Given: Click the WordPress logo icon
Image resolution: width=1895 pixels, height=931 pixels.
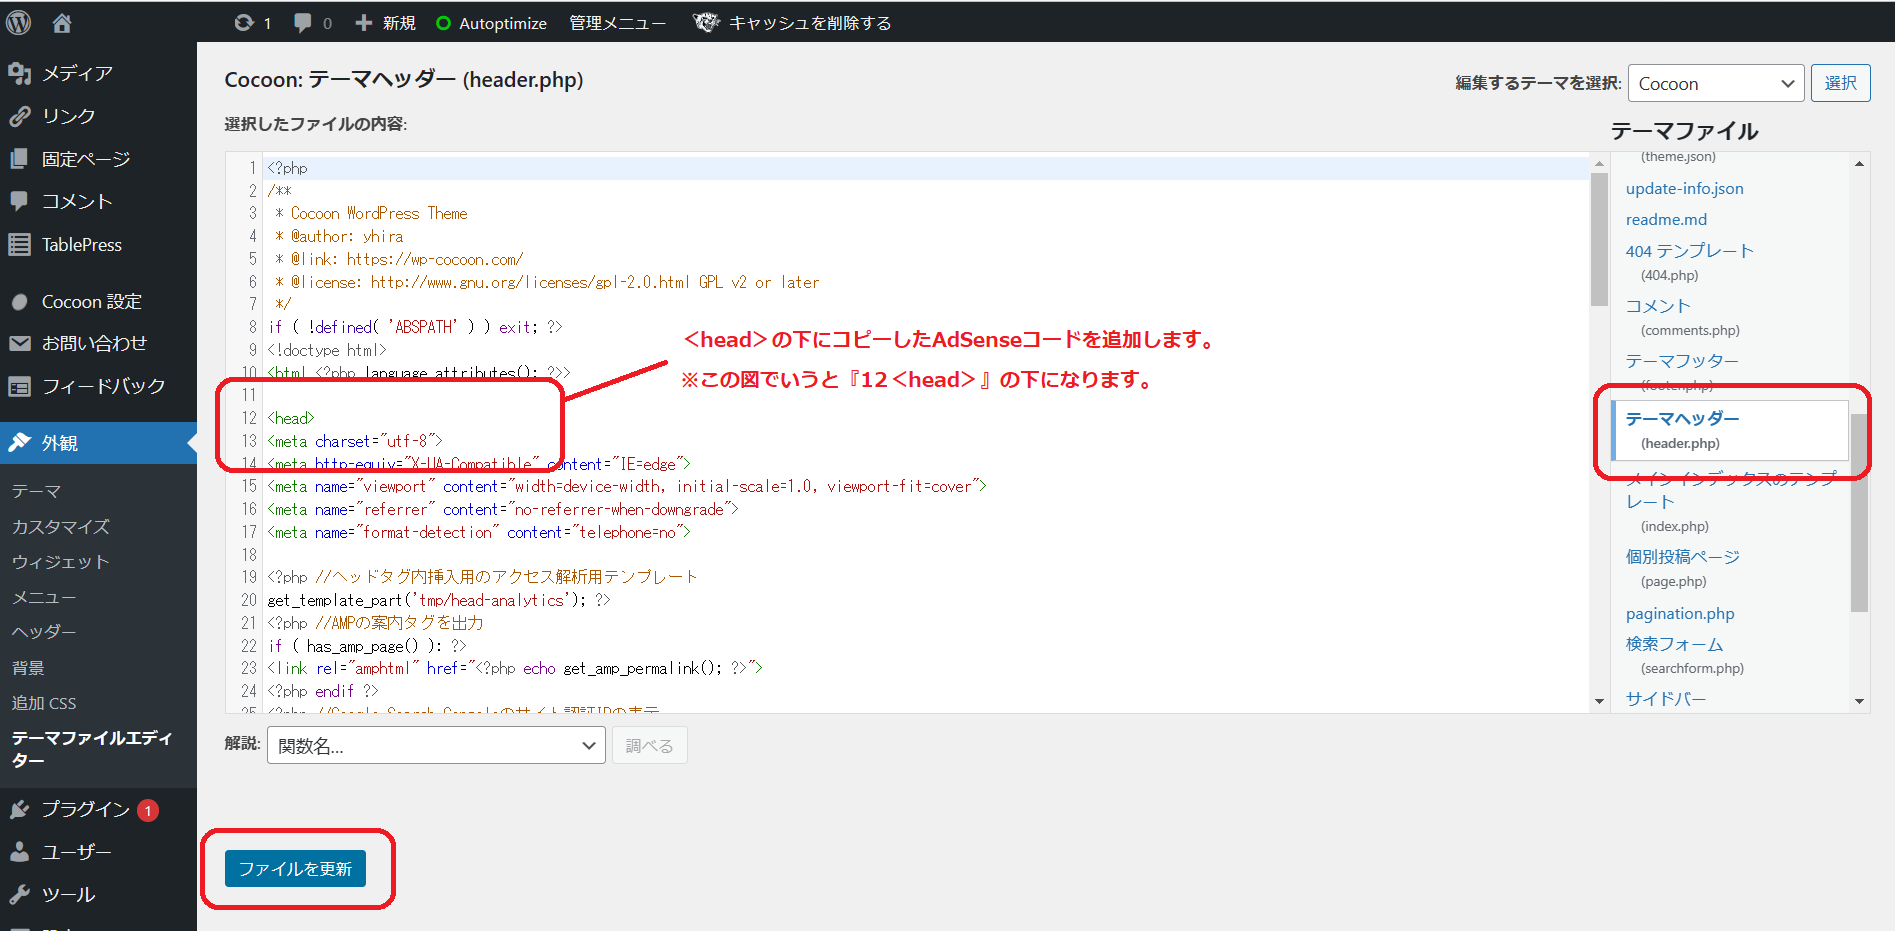Looking at the screenshot, I should 18,22.
